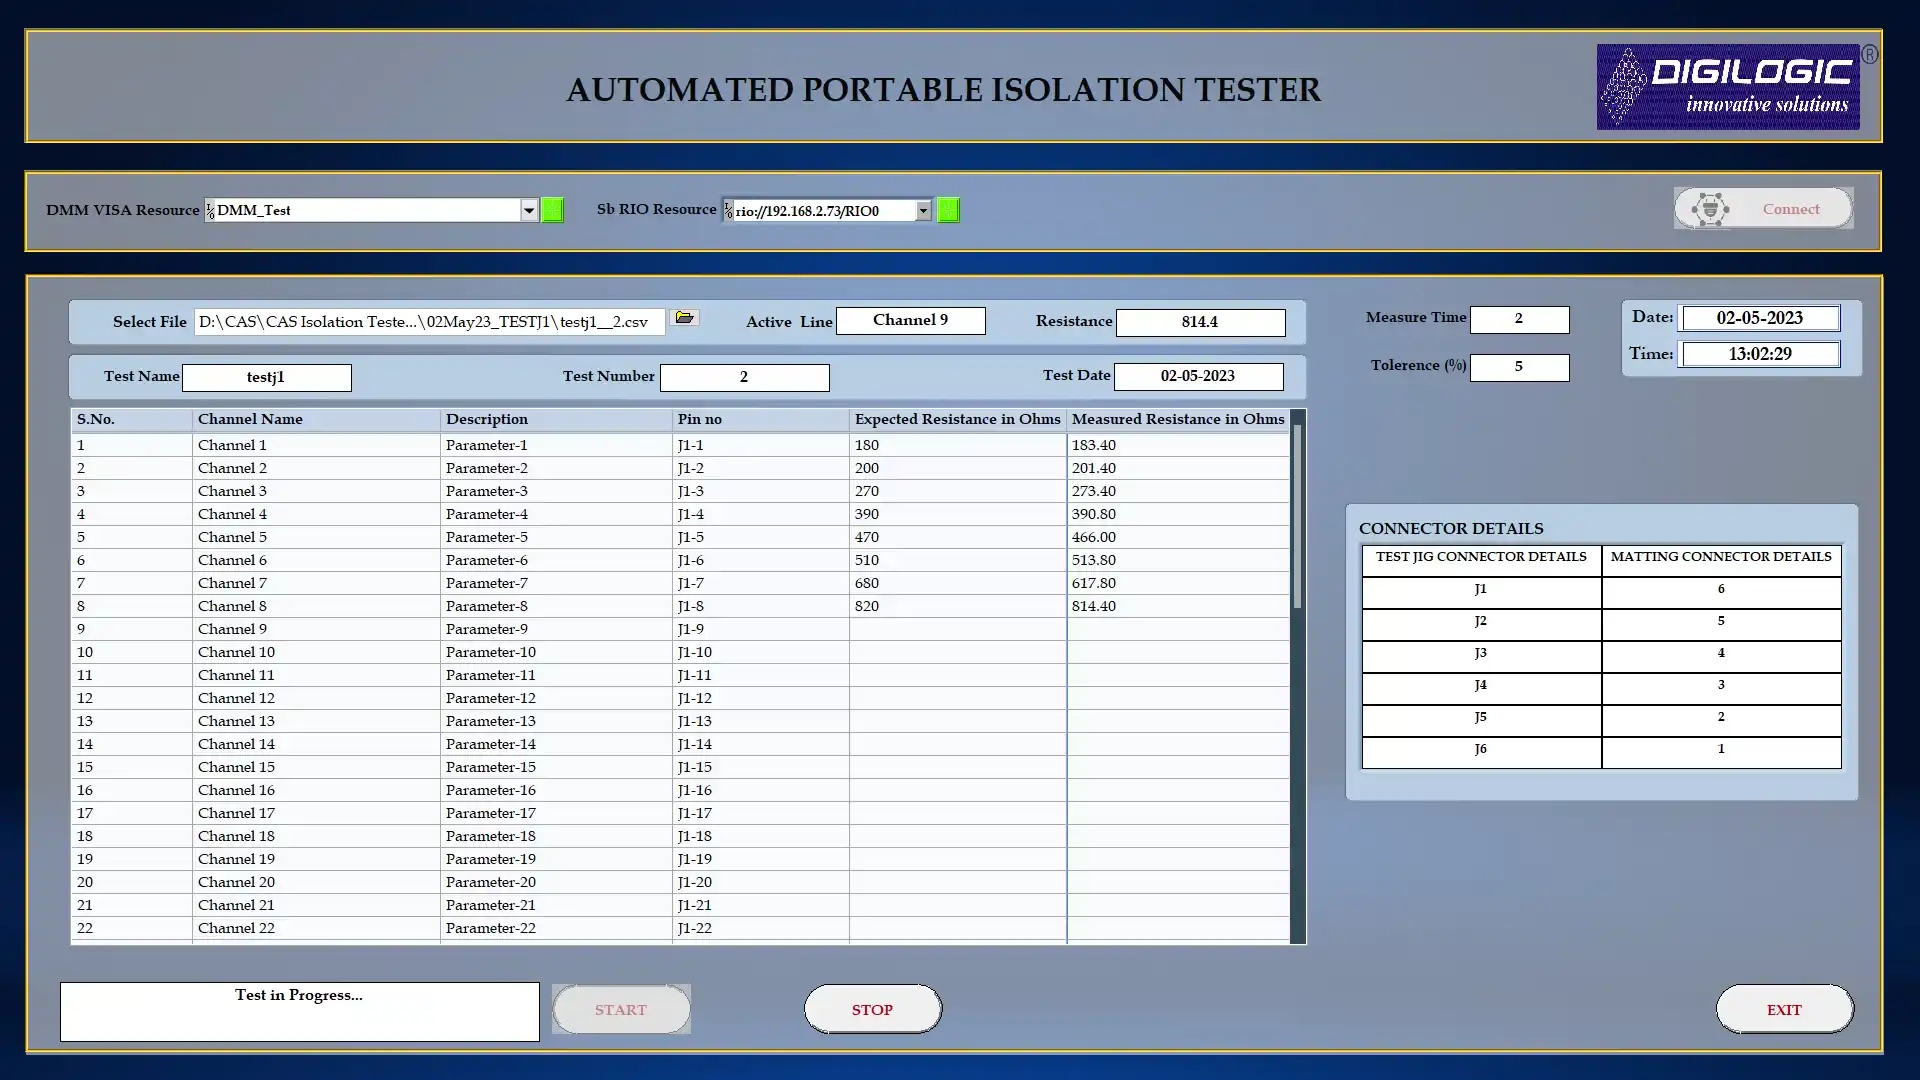Click the Tolerence (%) input field
The width and height of the screenshot is (1920, 1080).
click(x=1519, y=367)
